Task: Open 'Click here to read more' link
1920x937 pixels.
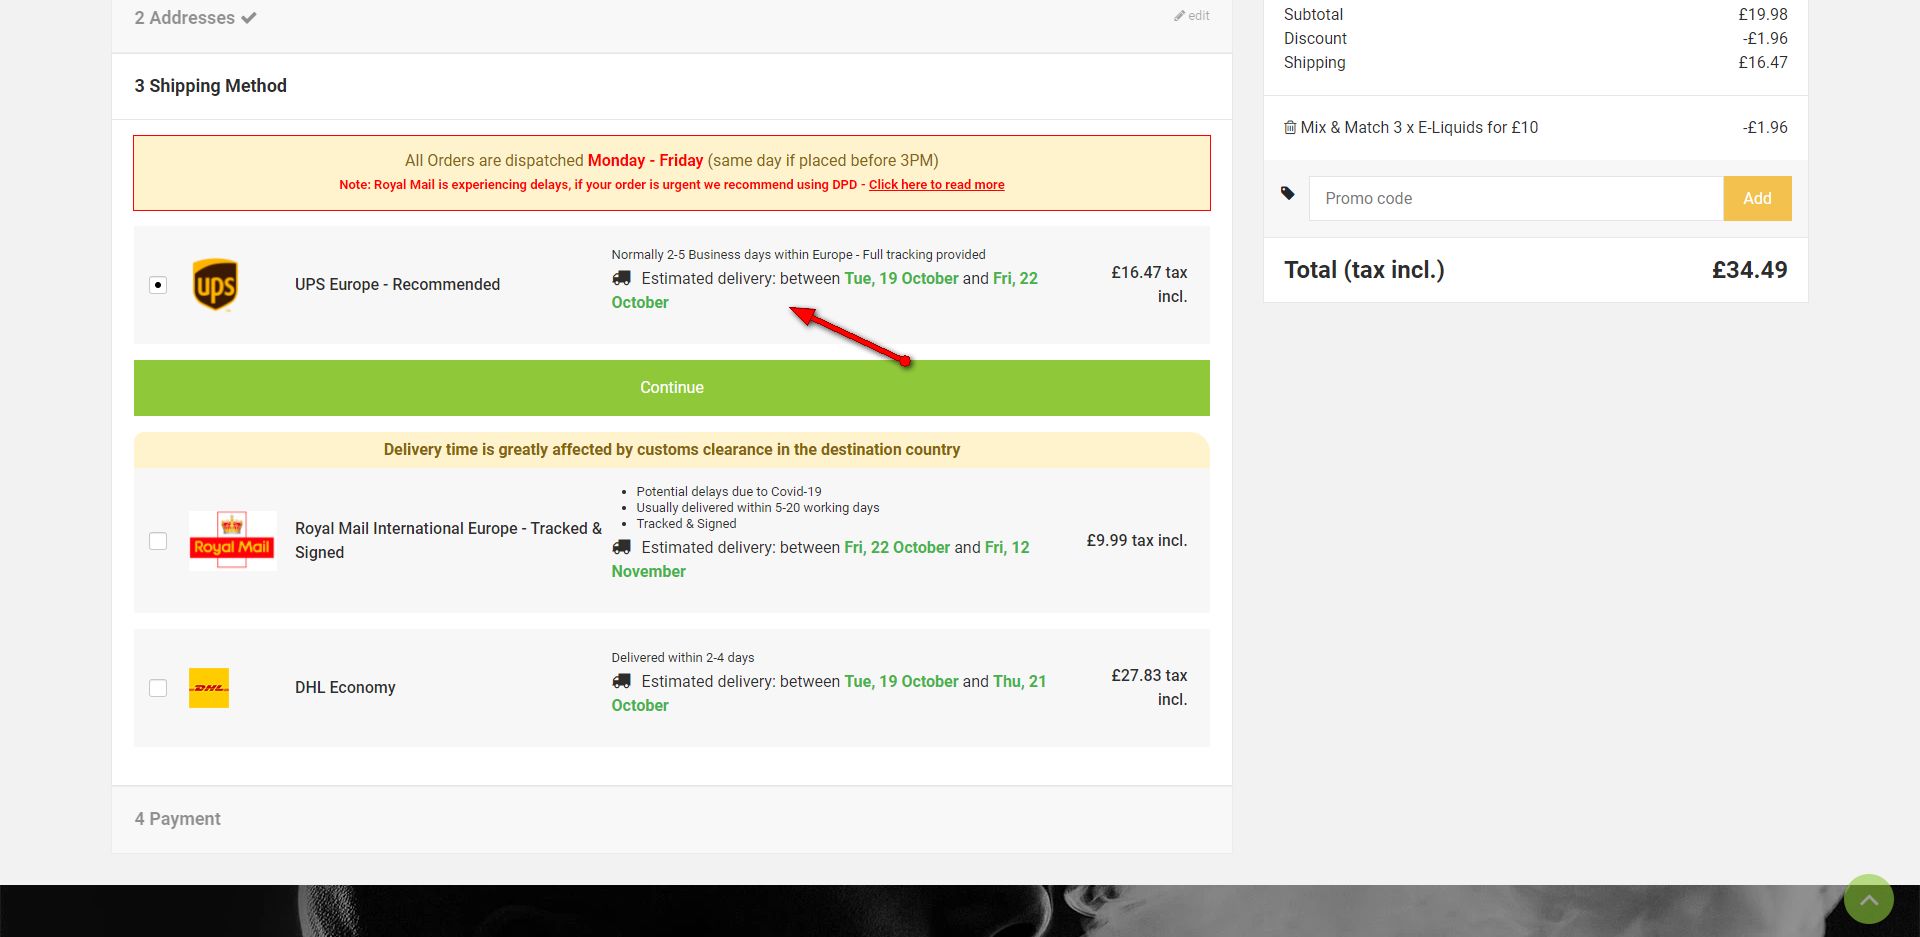Action: tap(937, 185)
